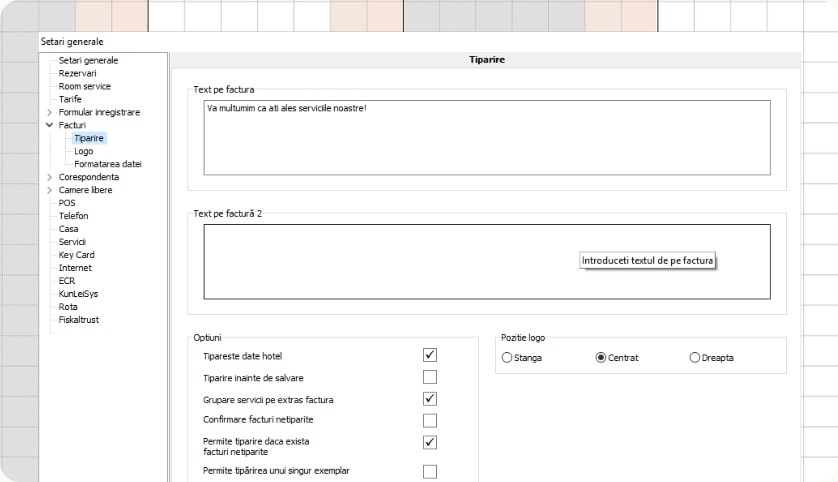This screenshot has width=838, height=482.
Task: Click into Text pe factura field
Action: (487, 137)
